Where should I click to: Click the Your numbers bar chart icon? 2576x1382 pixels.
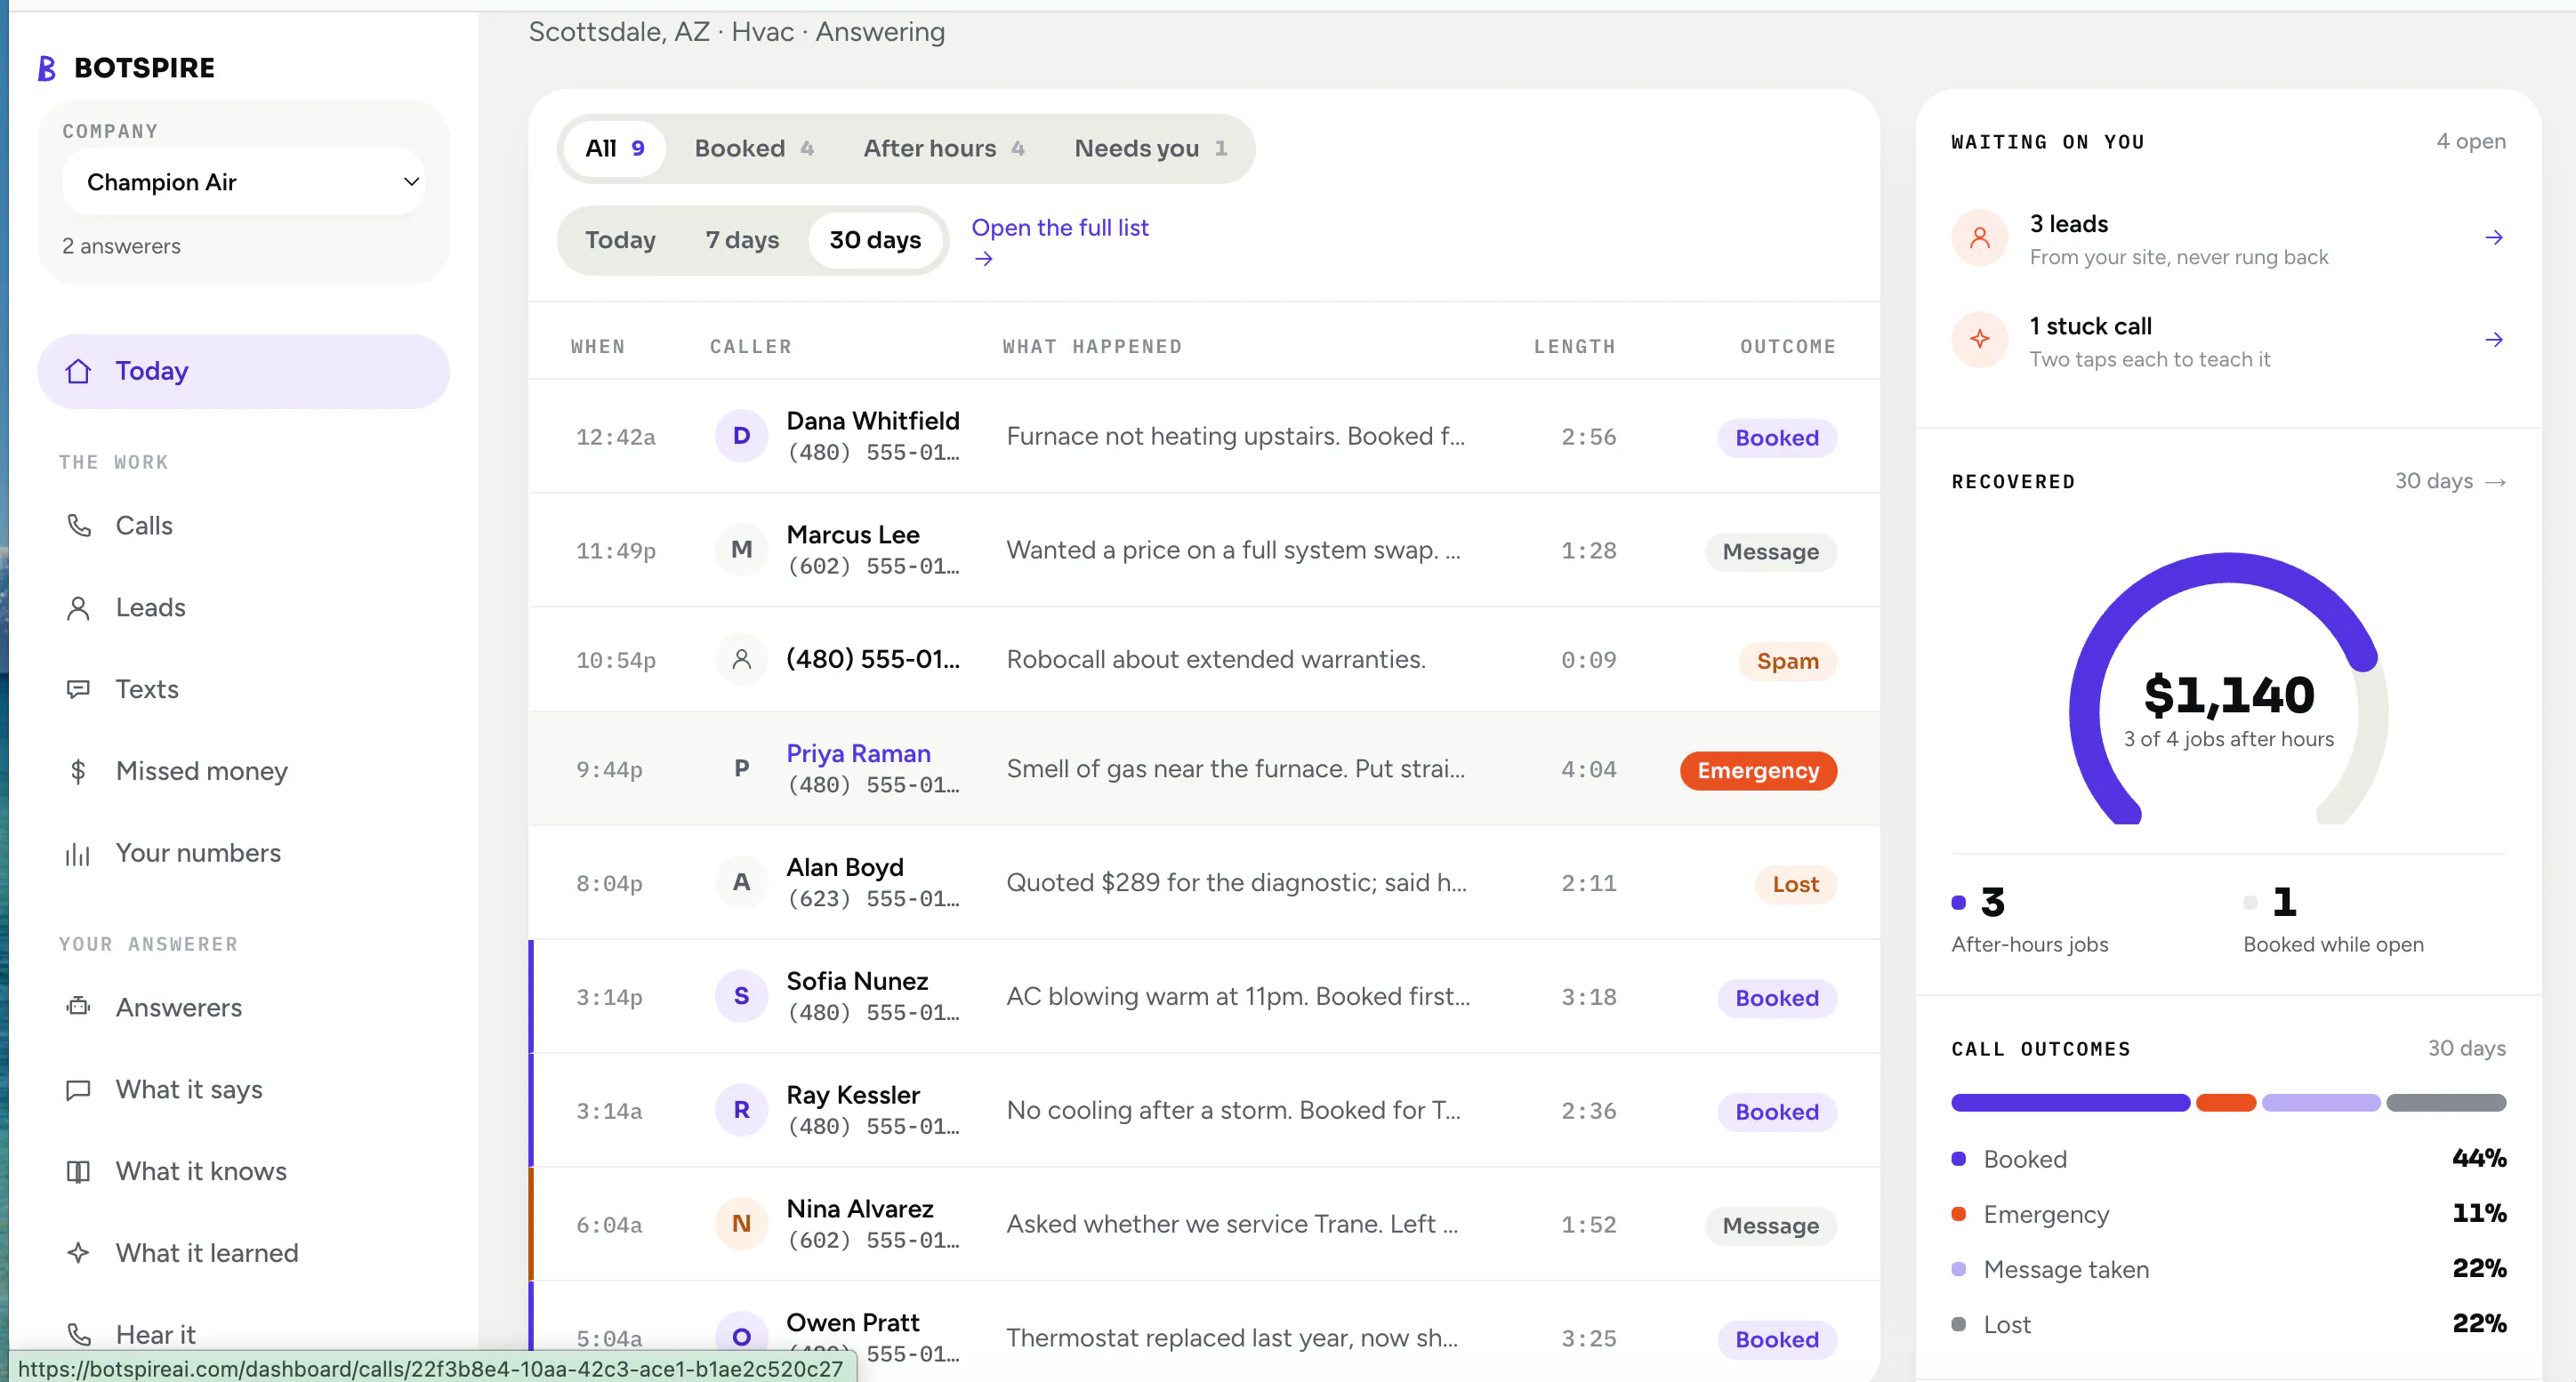click(78, 853)
